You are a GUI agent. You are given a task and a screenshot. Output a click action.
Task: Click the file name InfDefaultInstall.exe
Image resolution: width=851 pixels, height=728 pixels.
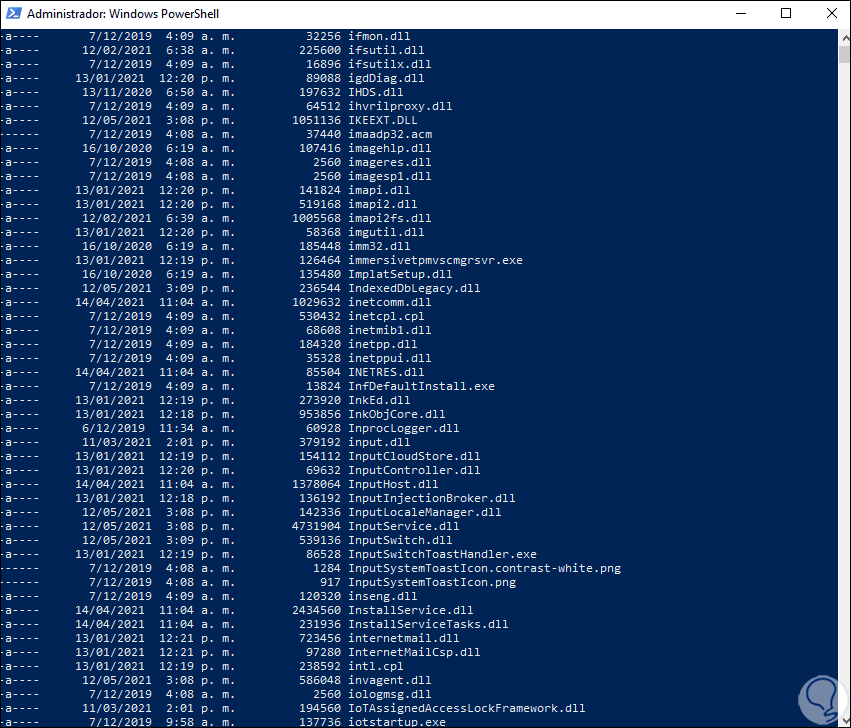(421, 387)
